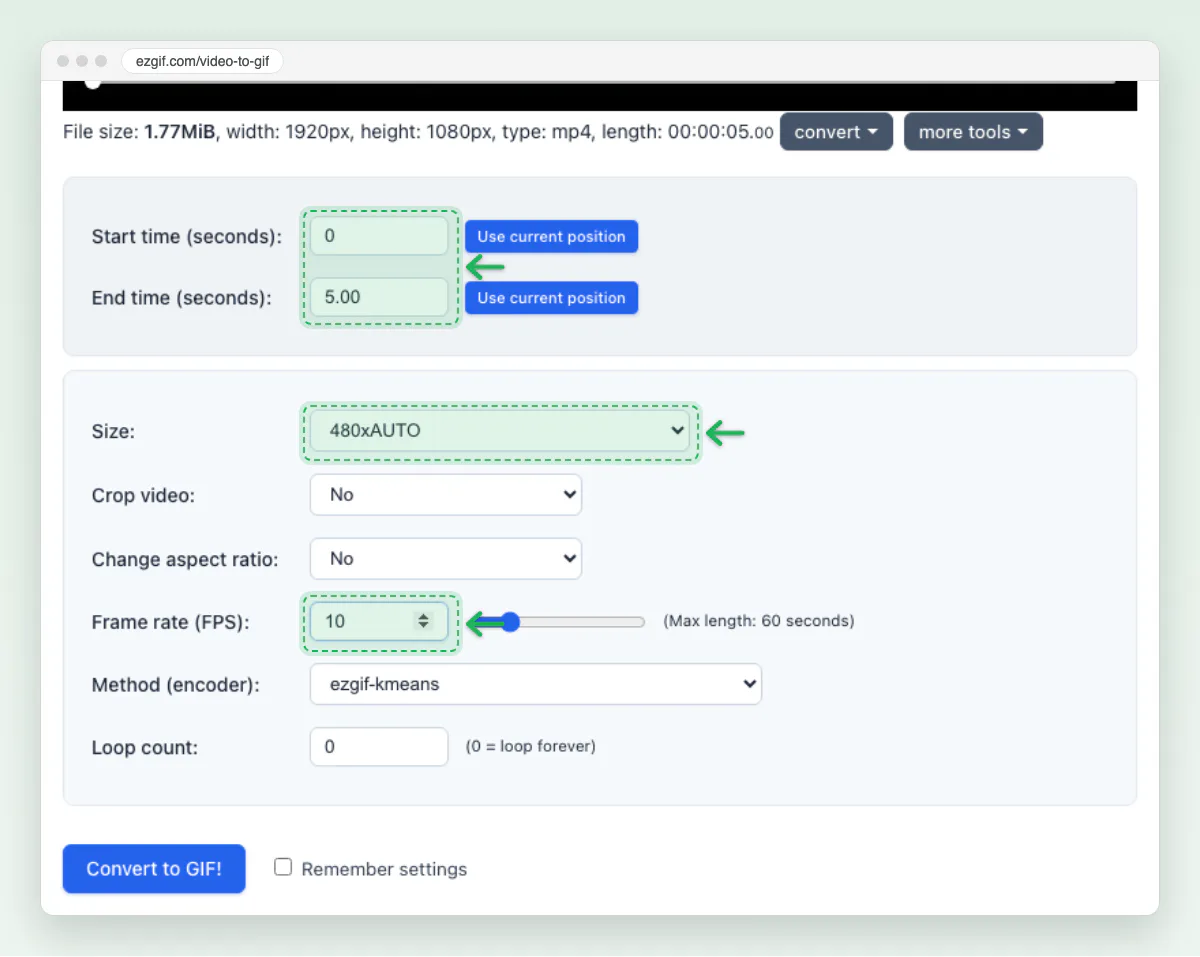Open the Change aspect ratio dropdown
This screenshot has height=957, width=1200.
[x=446, y=559]
